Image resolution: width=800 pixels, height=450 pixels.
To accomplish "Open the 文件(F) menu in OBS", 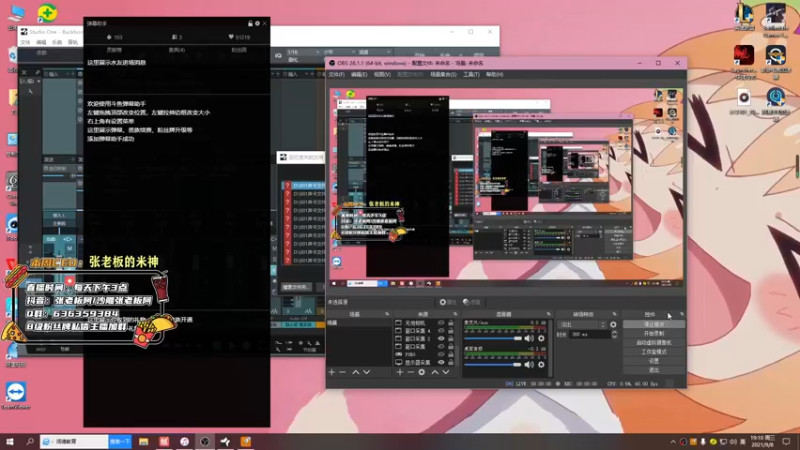I will coord(336,74).
